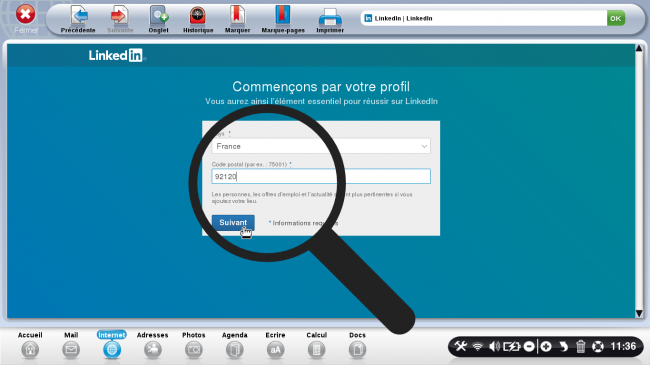650x365 pixels.
Task: Open the Photos camera app
Action: pyautogui.click(x=194, y=350)
